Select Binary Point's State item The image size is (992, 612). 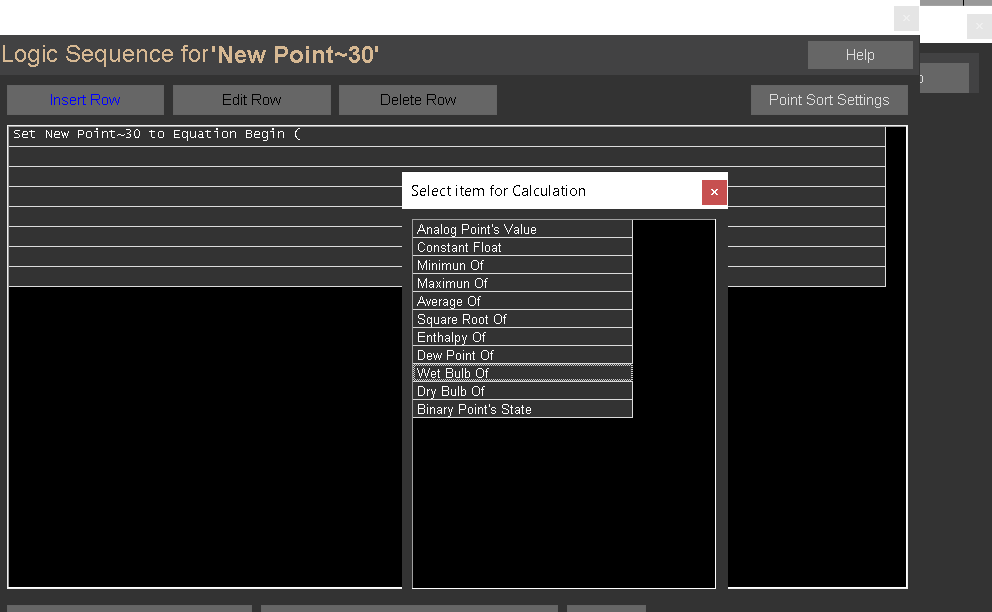522,409
